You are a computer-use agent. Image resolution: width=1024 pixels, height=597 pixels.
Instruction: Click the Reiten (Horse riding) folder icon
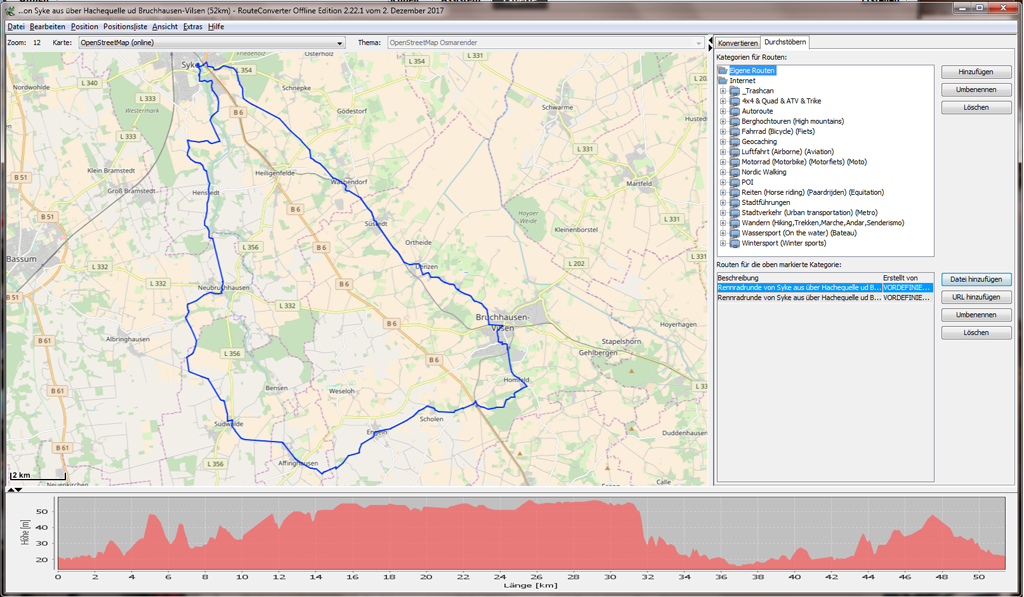[735, 192]
